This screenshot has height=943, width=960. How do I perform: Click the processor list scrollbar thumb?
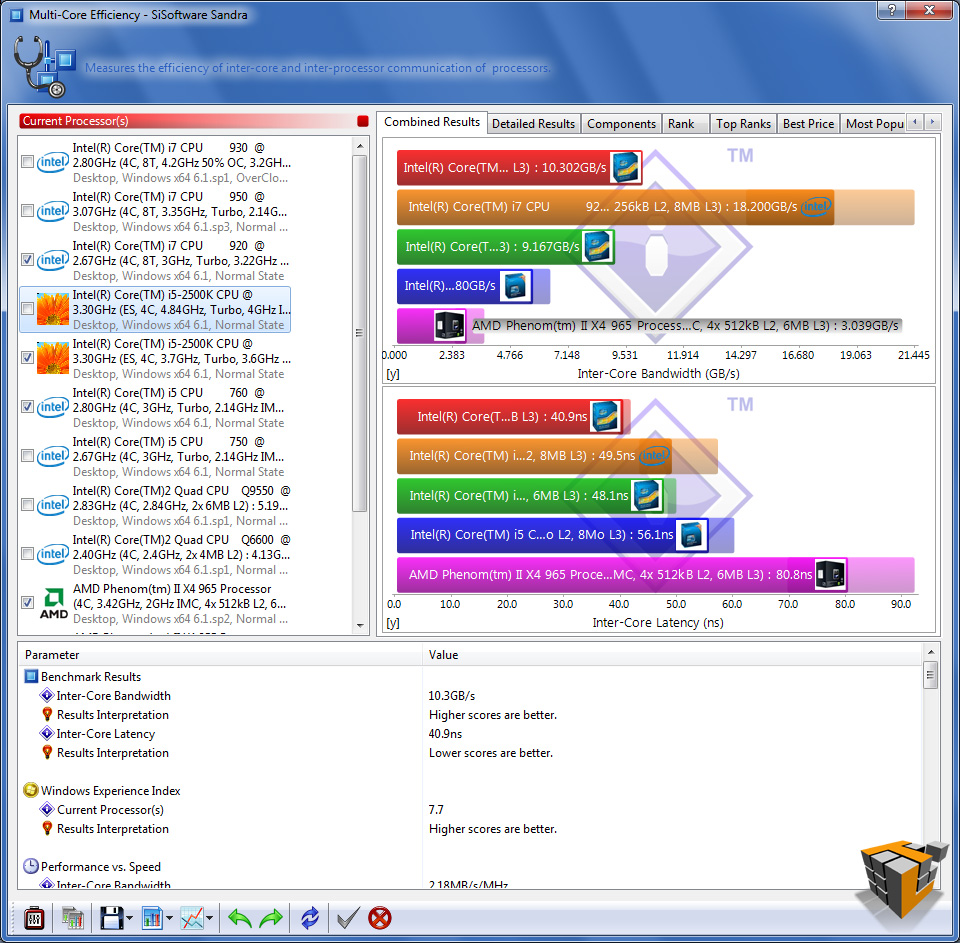pyautogui.click(x=360, y=333)
